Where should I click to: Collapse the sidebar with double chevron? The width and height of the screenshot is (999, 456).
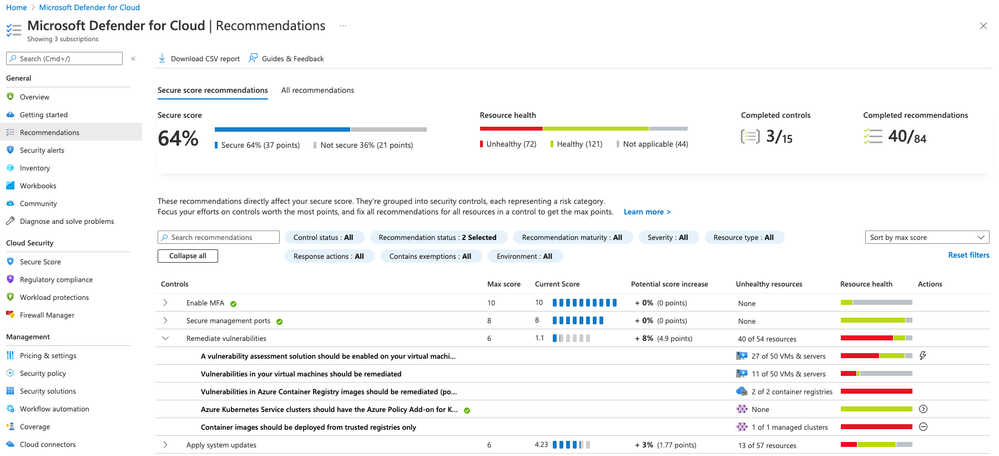[x=133, y=59]
